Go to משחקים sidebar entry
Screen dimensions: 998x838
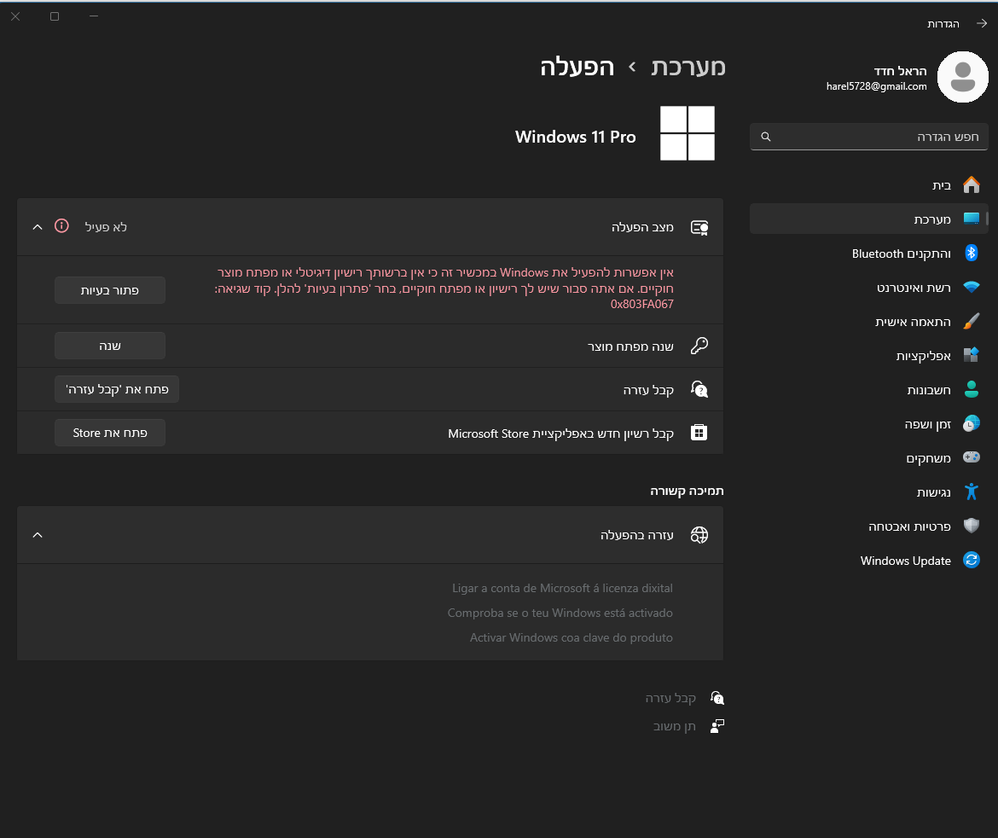869,458
